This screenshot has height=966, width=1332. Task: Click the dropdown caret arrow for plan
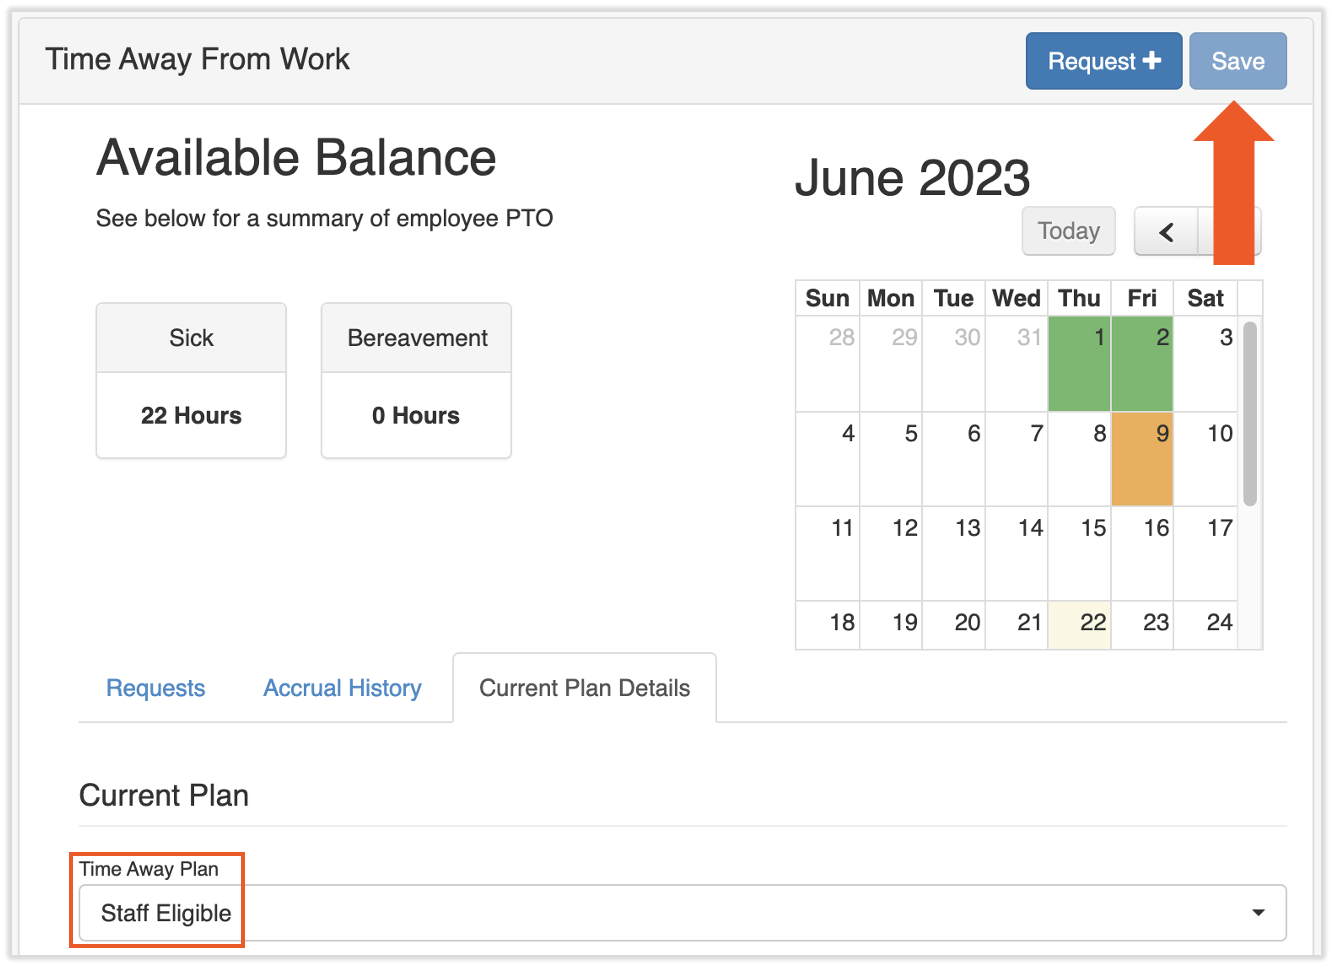1258,913
